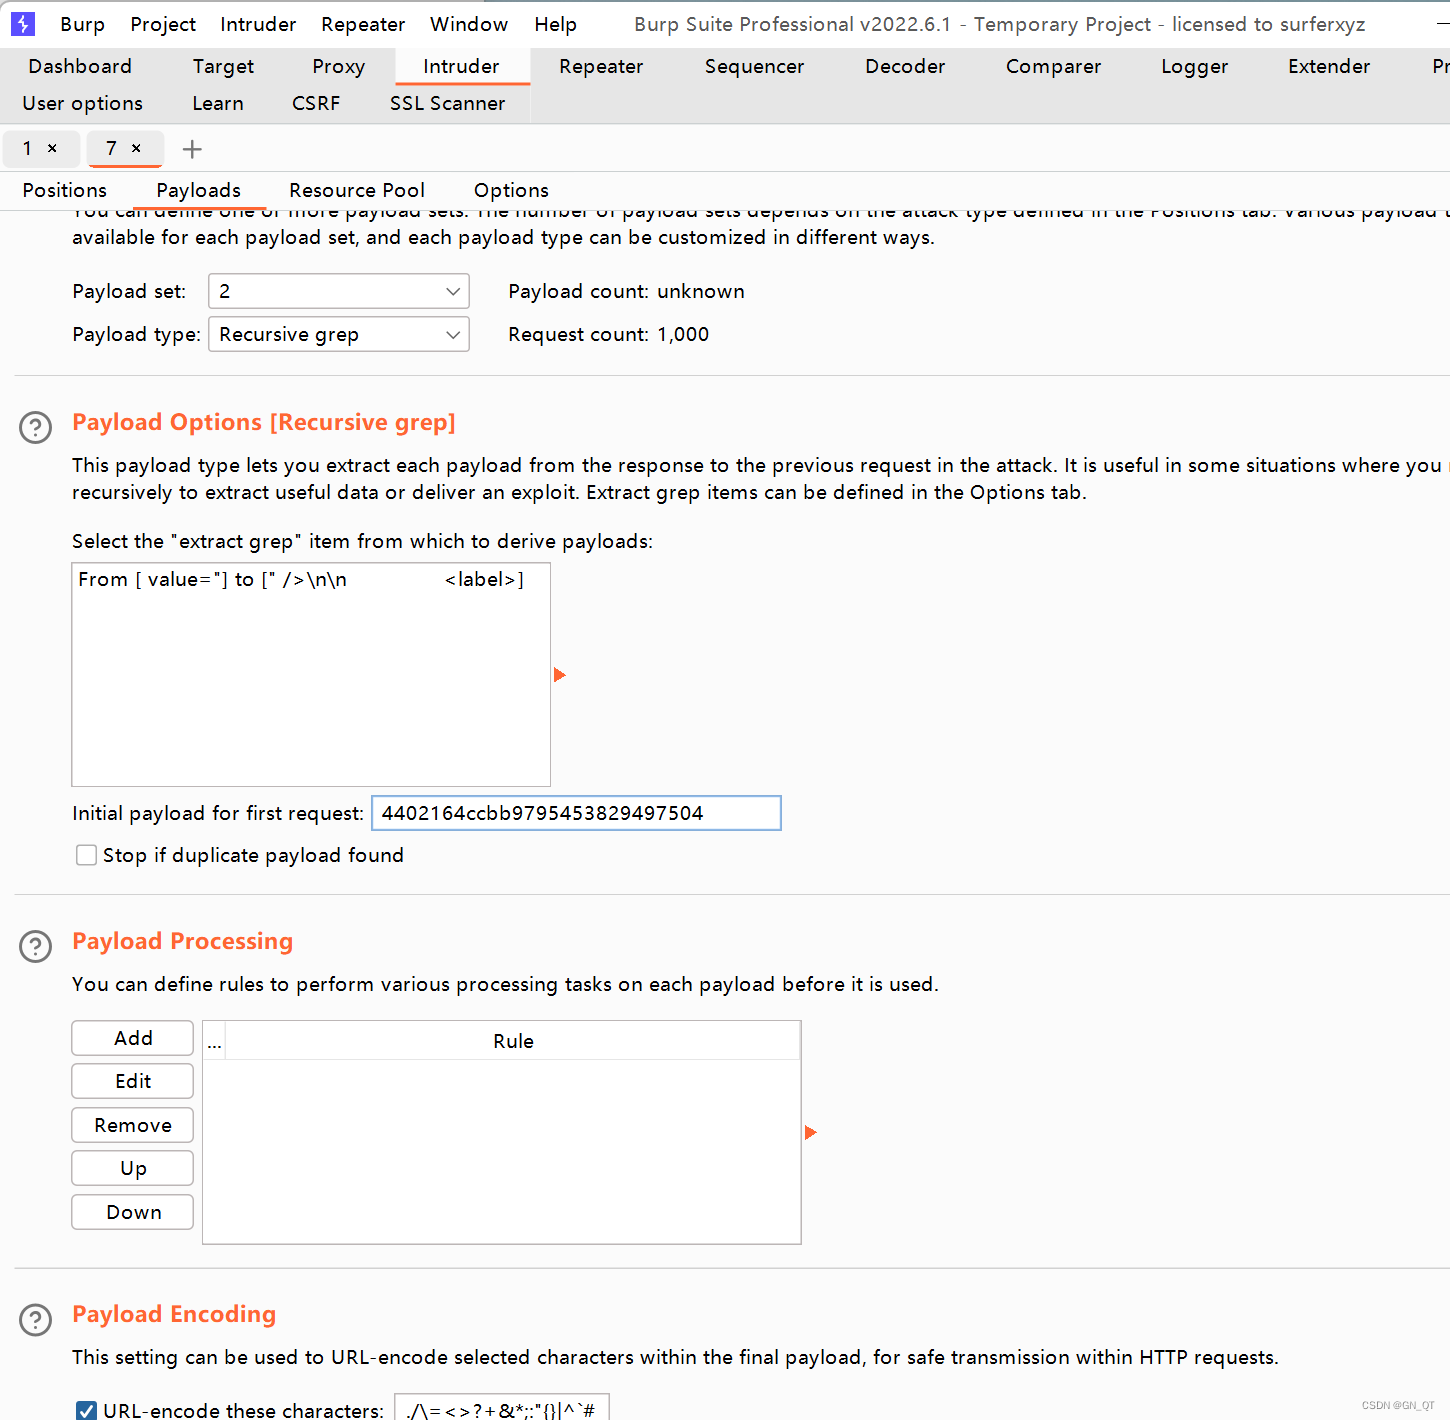Close Intruder attack tab 7
This screenshot has width=1450, height=1420.
136,148
